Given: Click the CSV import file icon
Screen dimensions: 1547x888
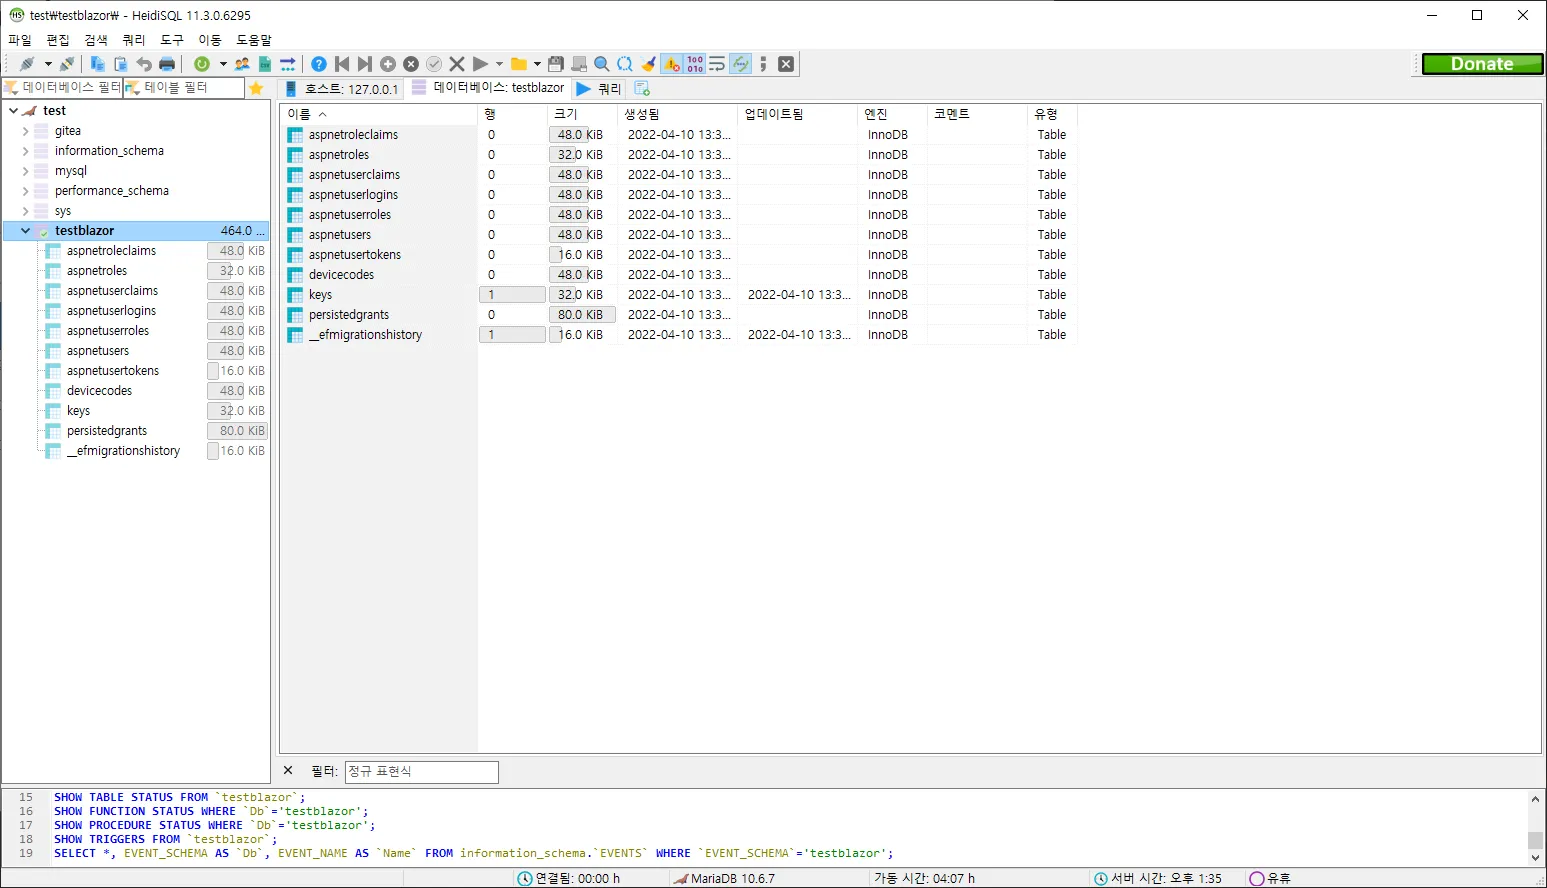Looking at the screenshot, I should pos(265,64).
